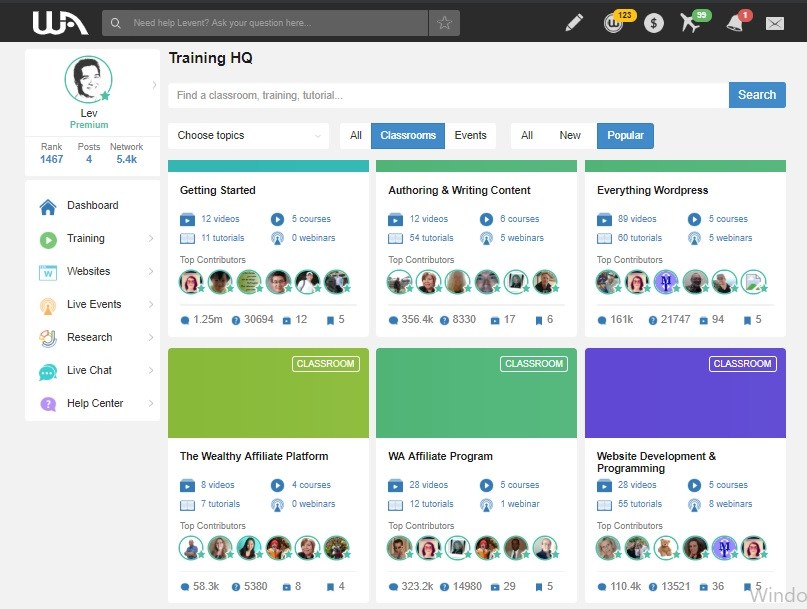Click first top contributor avatar in Getting Started
Screen dimensions: 807x609
coord(191,282)
